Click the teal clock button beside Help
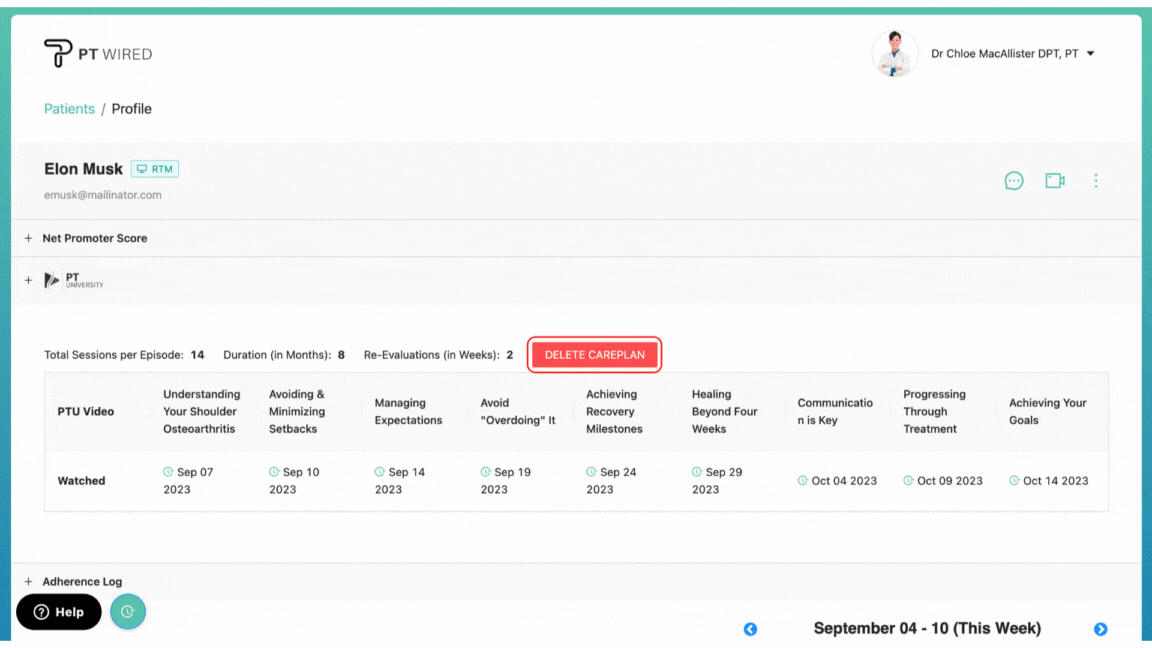The width and height of the screenshot is (1152, 648). [x=128, y=612]
